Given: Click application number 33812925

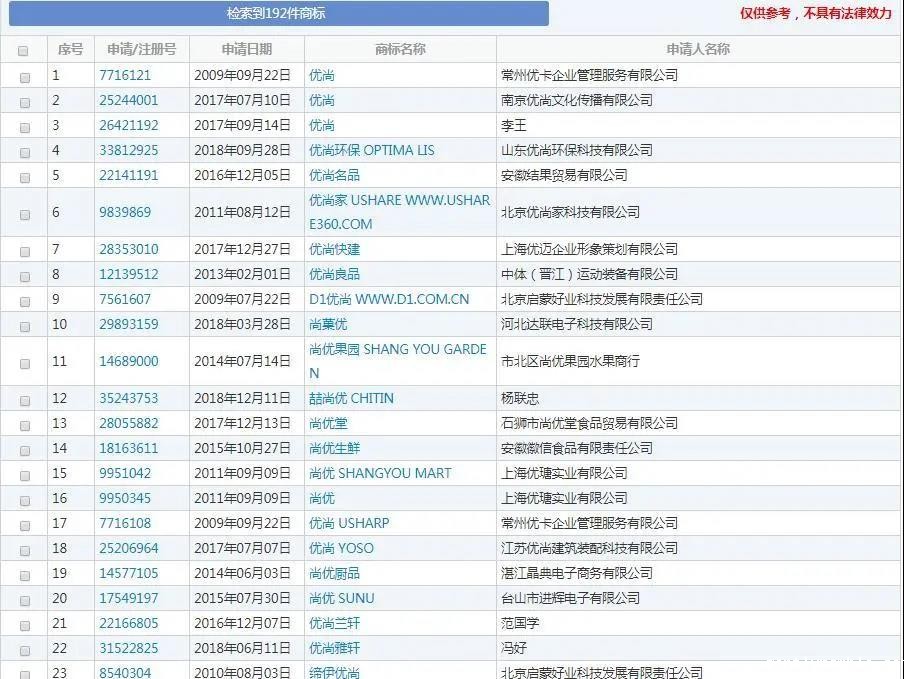Looking at the screenshot, I should (x=128, y=150).
